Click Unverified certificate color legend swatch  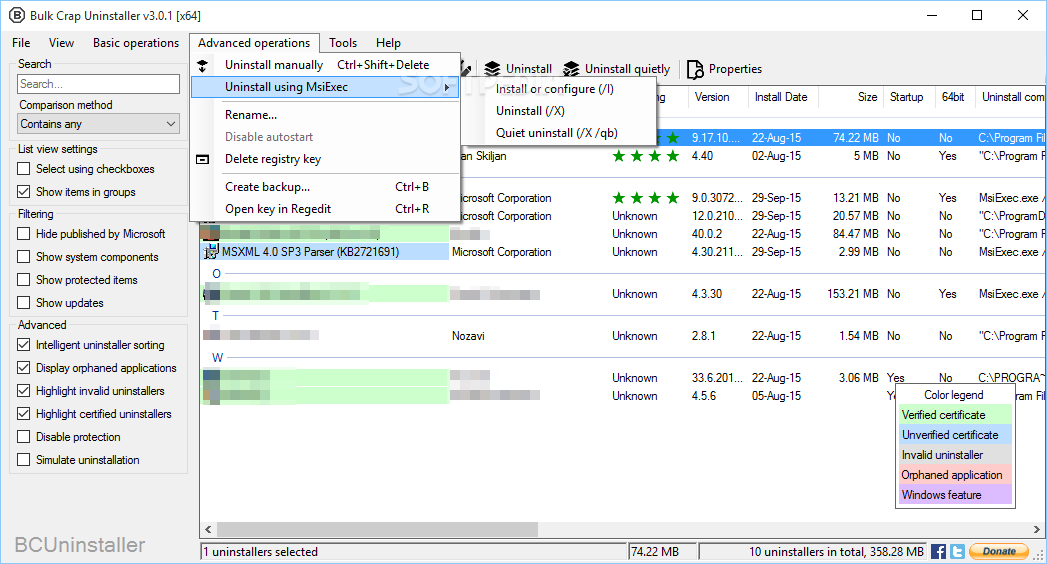coord(956,435)
